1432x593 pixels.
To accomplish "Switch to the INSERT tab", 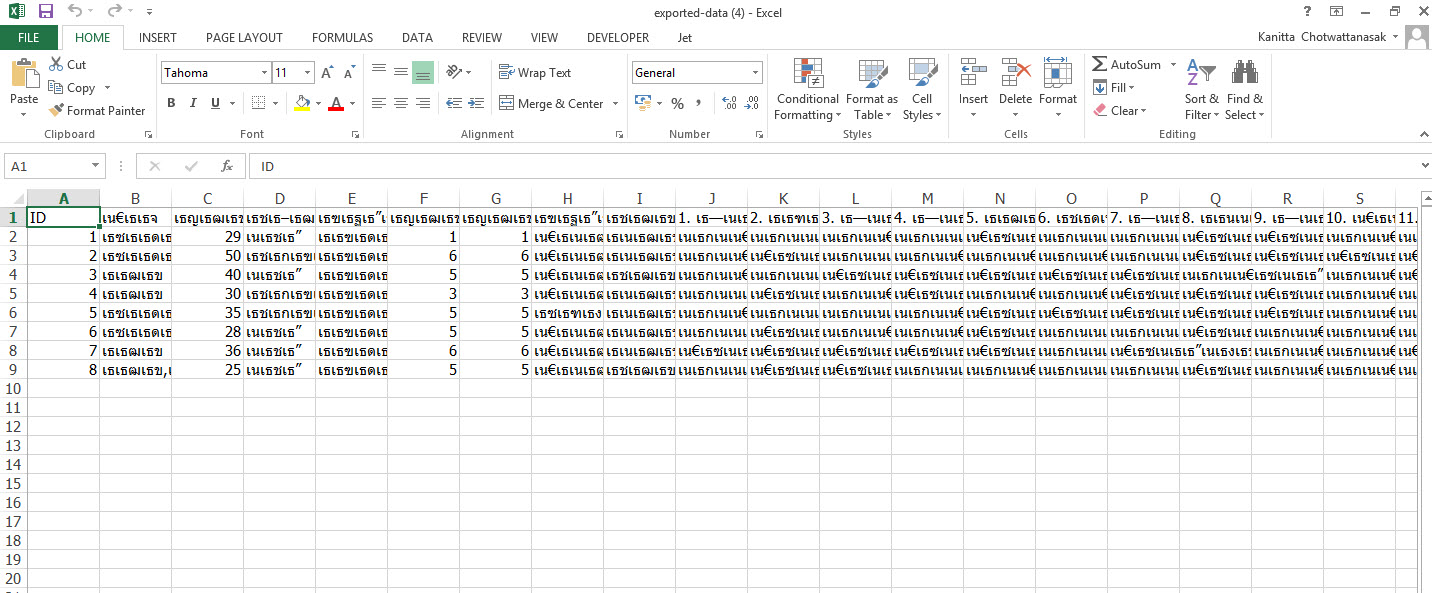I will 158,38.
